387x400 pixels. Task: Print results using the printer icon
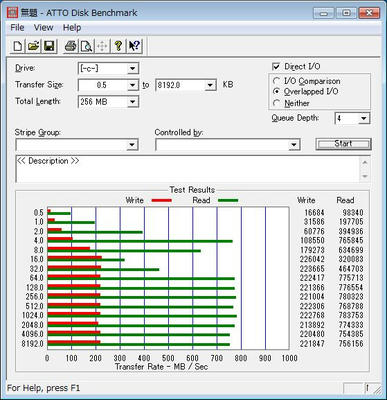point(70,46)
